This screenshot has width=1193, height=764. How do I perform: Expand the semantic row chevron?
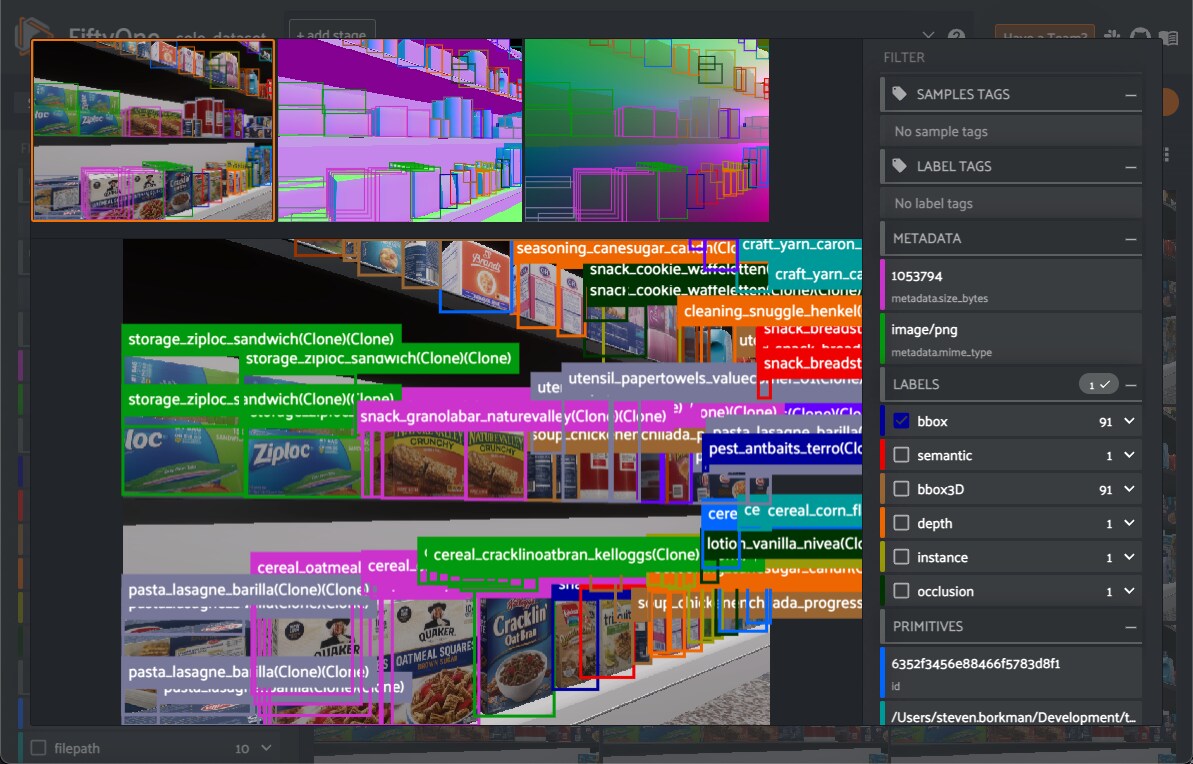(x=1130, y=455)
